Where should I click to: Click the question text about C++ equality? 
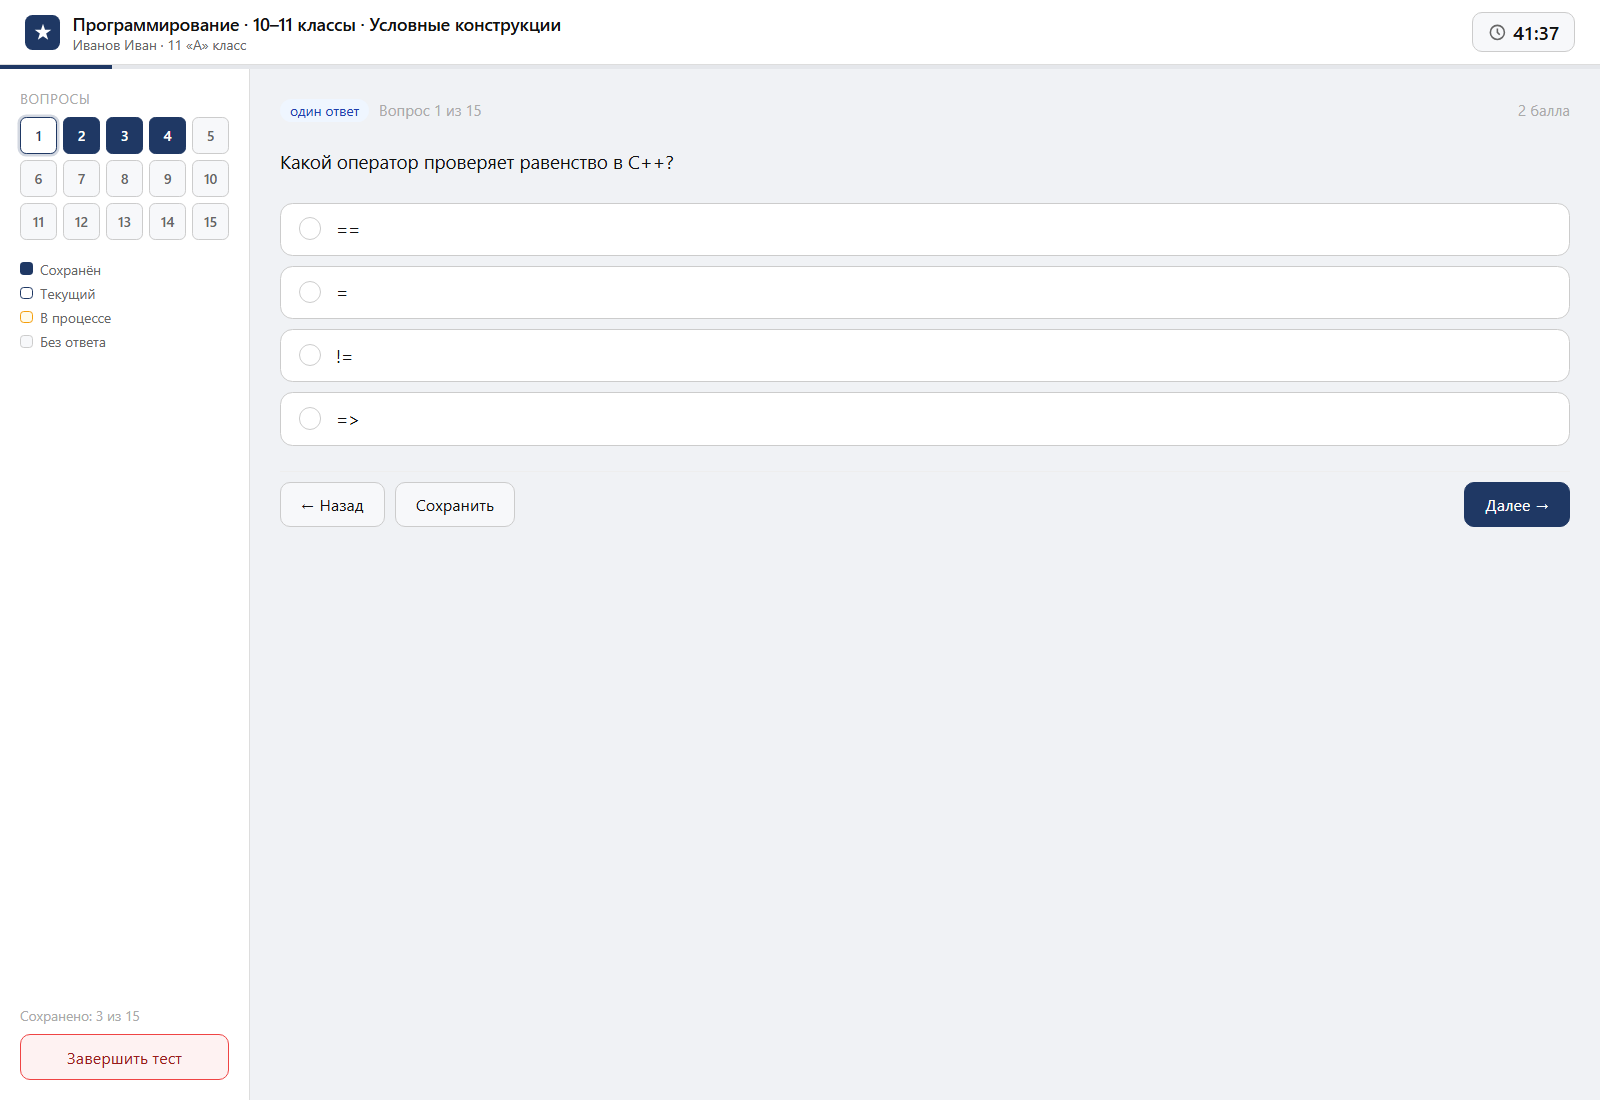[x=477, y=163]
